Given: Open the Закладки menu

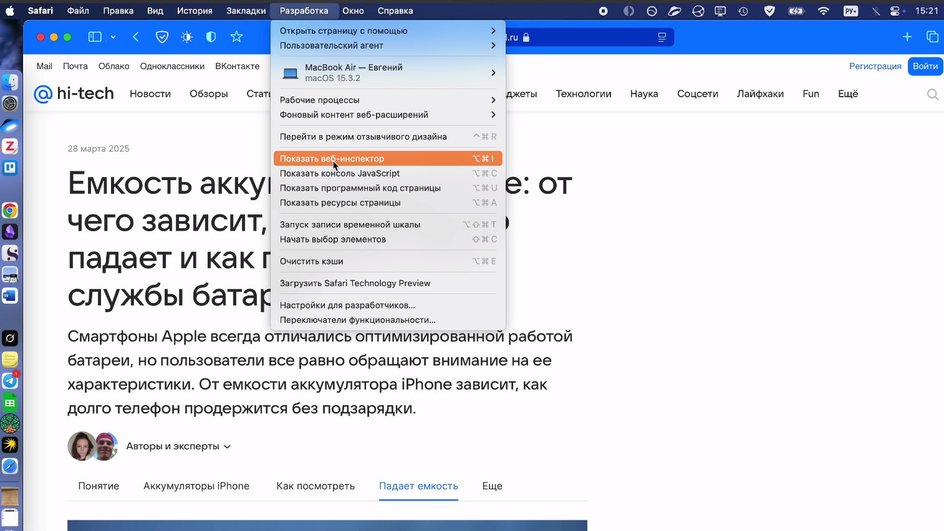Looking at the screenshot, I should point(246,11).
